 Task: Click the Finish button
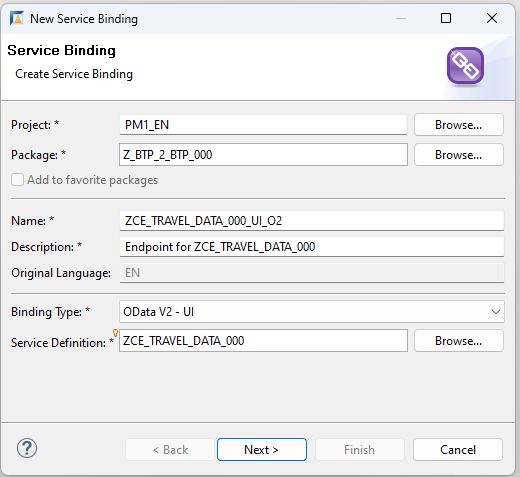[360, 450]
